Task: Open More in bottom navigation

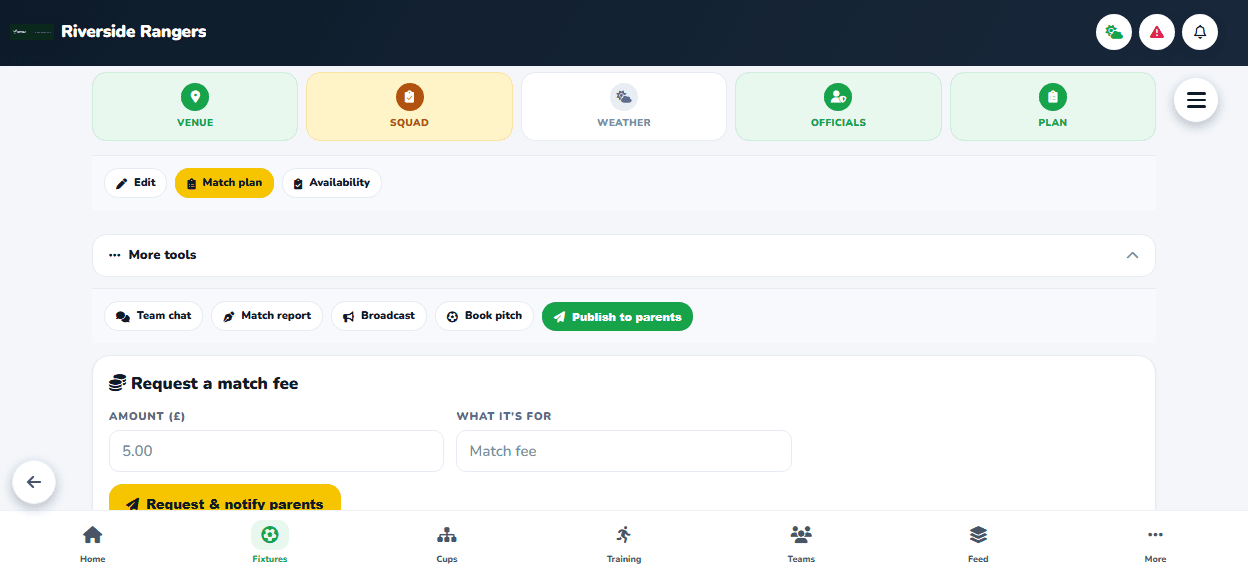Action: (1155, 544)
